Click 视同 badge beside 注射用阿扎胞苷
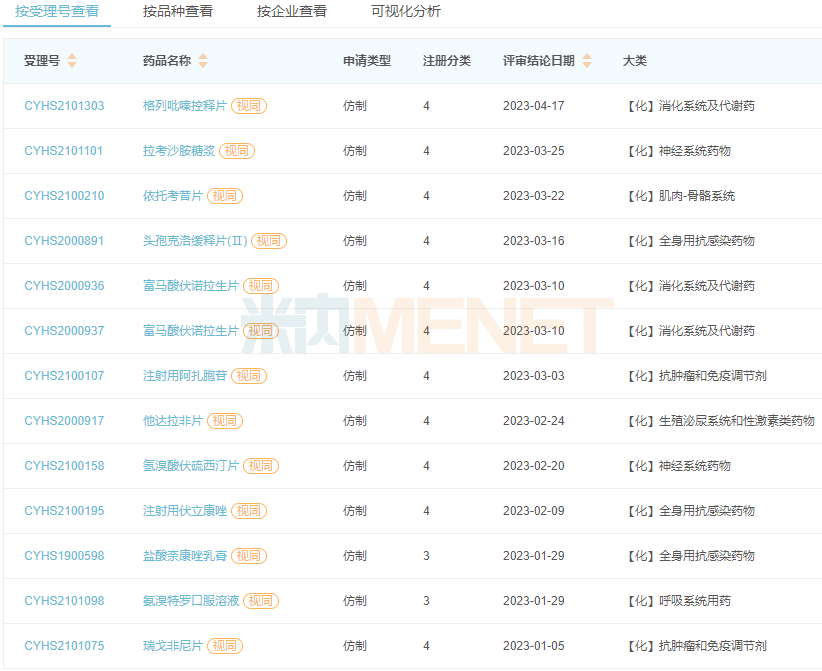Screen dimensions: 822x671 tap(249, 376)
